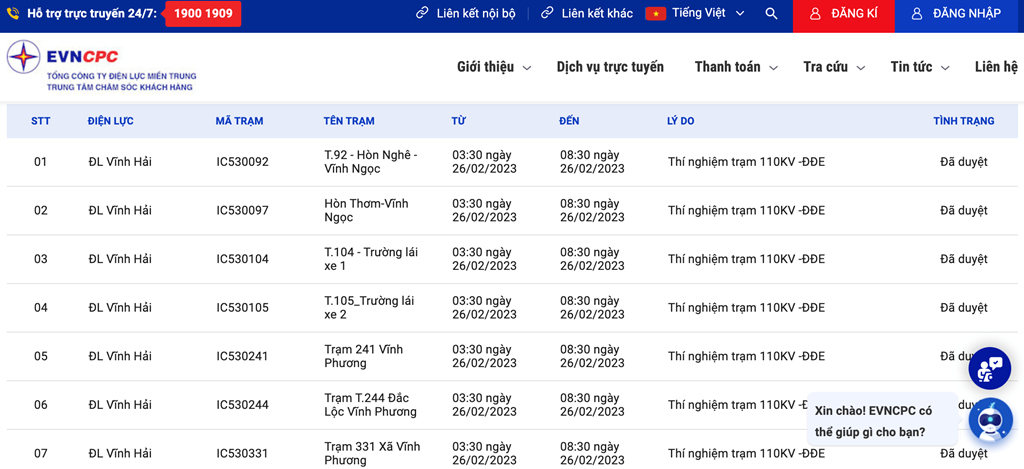Click the ĐĂNG KÍ register button
Viewport: 1024px width, 469px height.
pyautogui.click(x=843, y=14)
